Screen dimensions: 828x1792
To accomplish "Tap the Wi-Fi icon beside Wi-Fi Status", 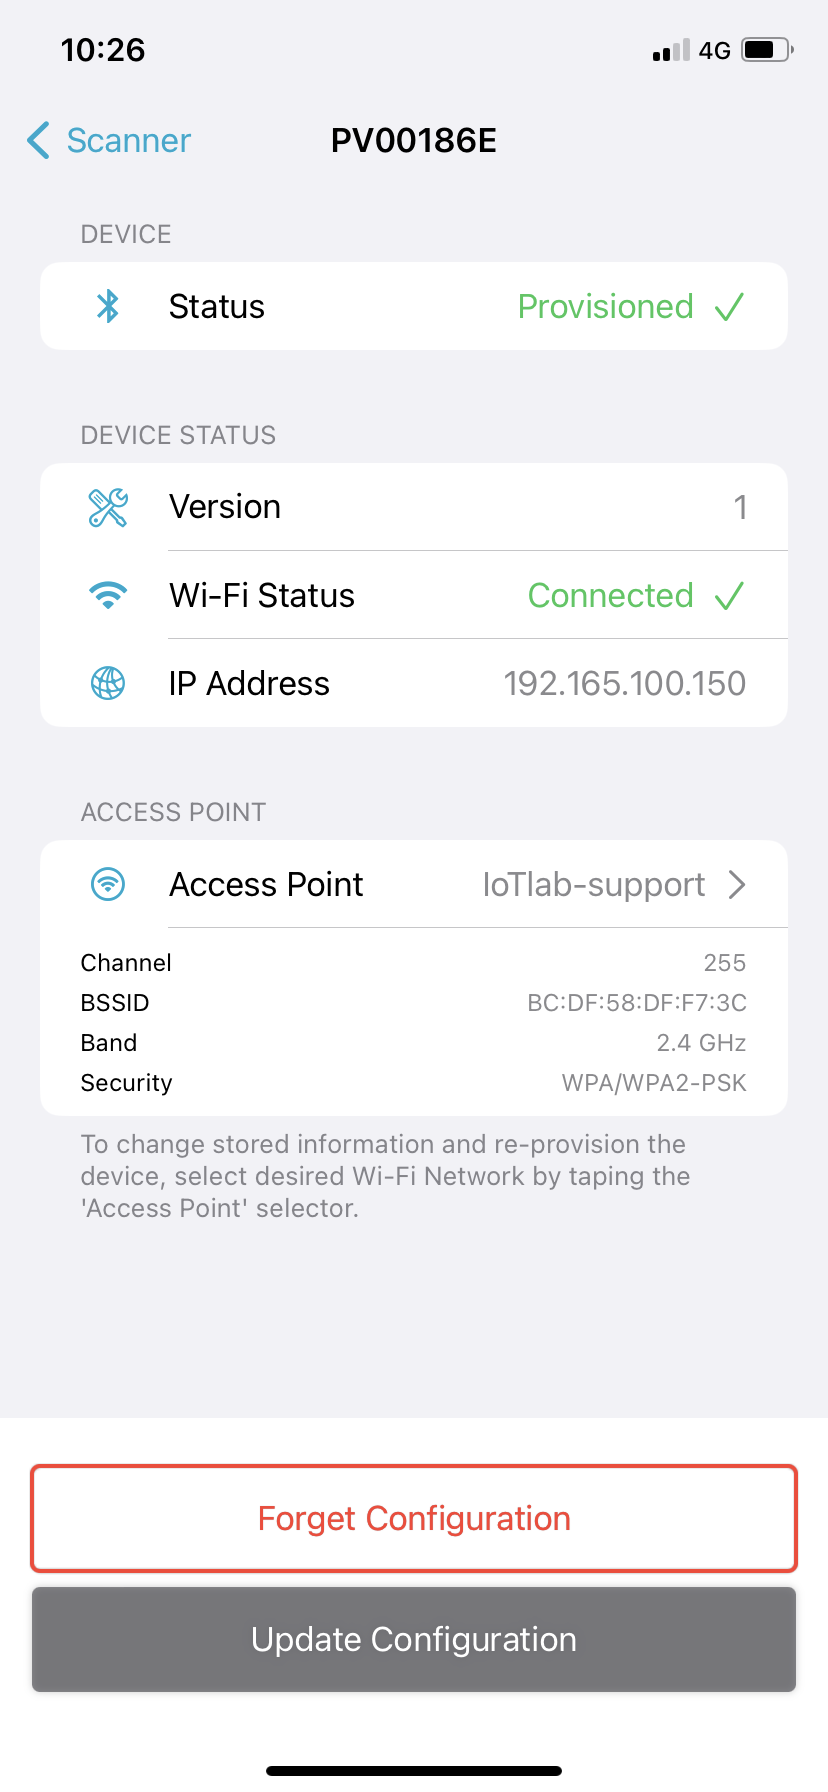I will pos(108,596).
